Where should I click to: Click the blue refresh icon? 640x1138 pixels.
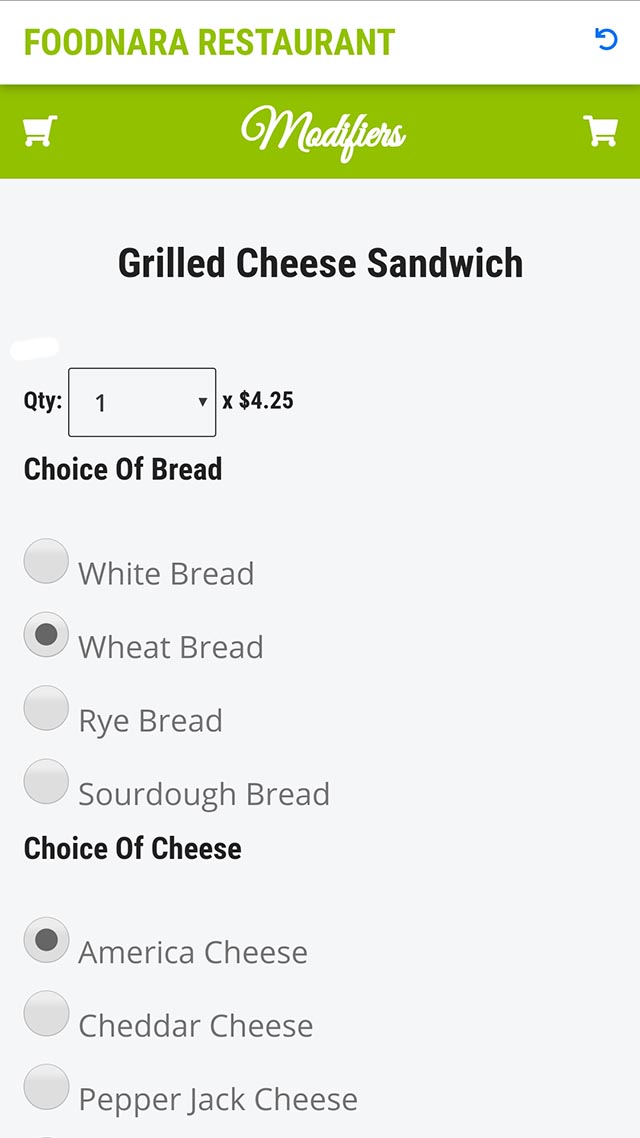coord(606,40)
